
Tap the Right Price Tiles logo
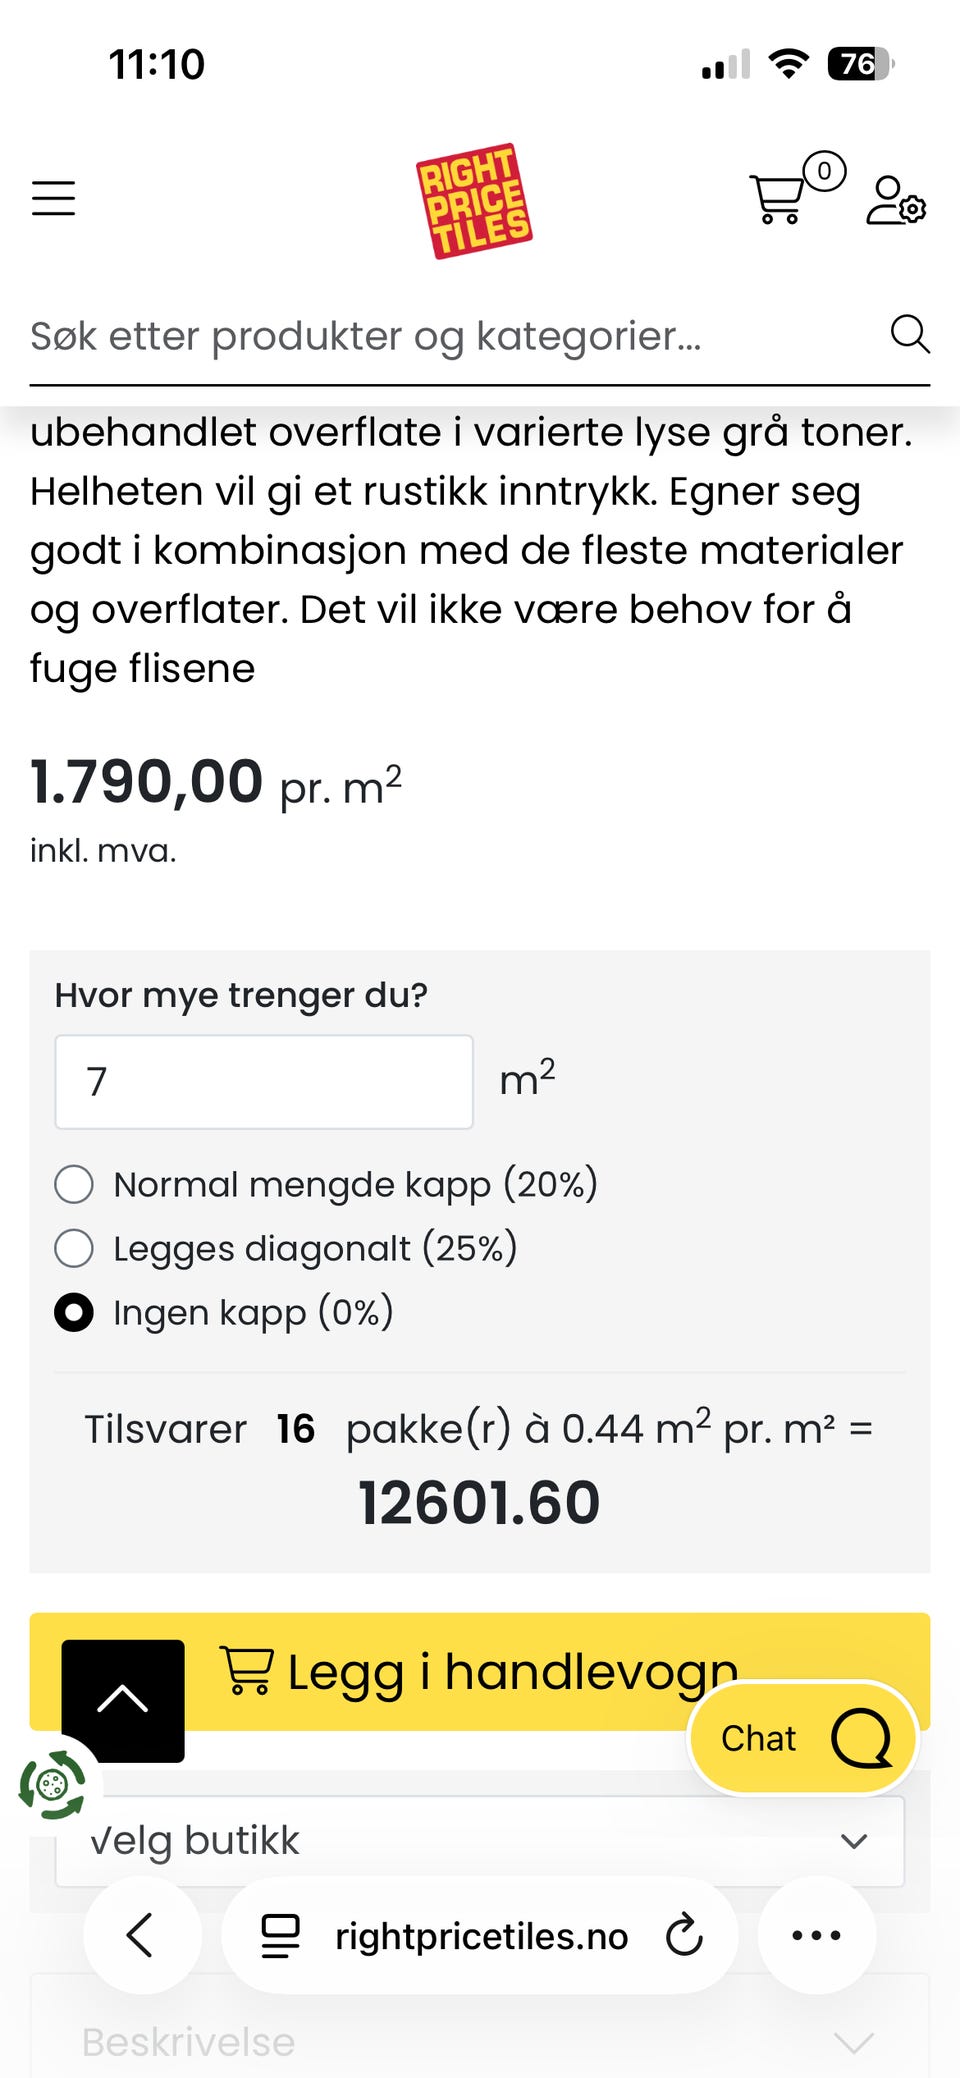pos(474,201)
